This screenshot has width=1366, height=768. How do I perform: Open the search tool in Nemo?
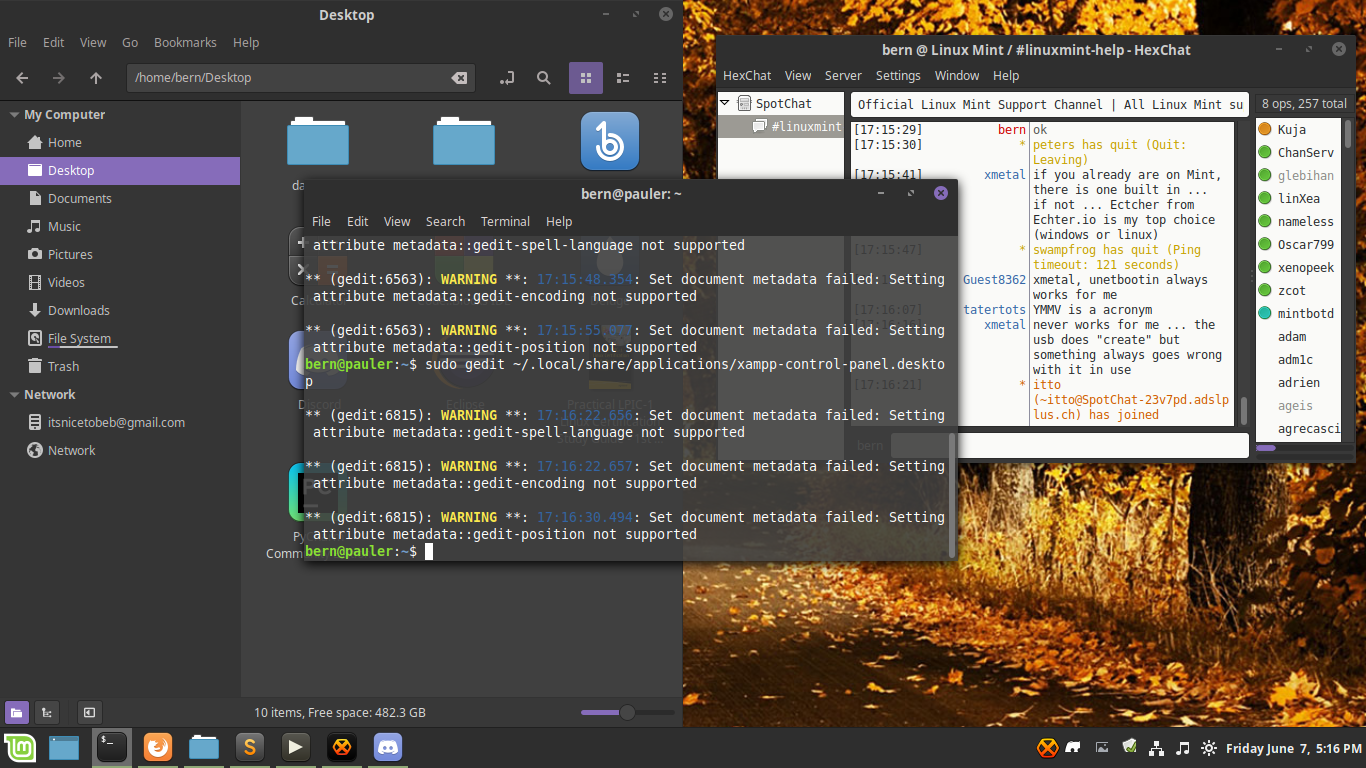(x=543, y=78)
